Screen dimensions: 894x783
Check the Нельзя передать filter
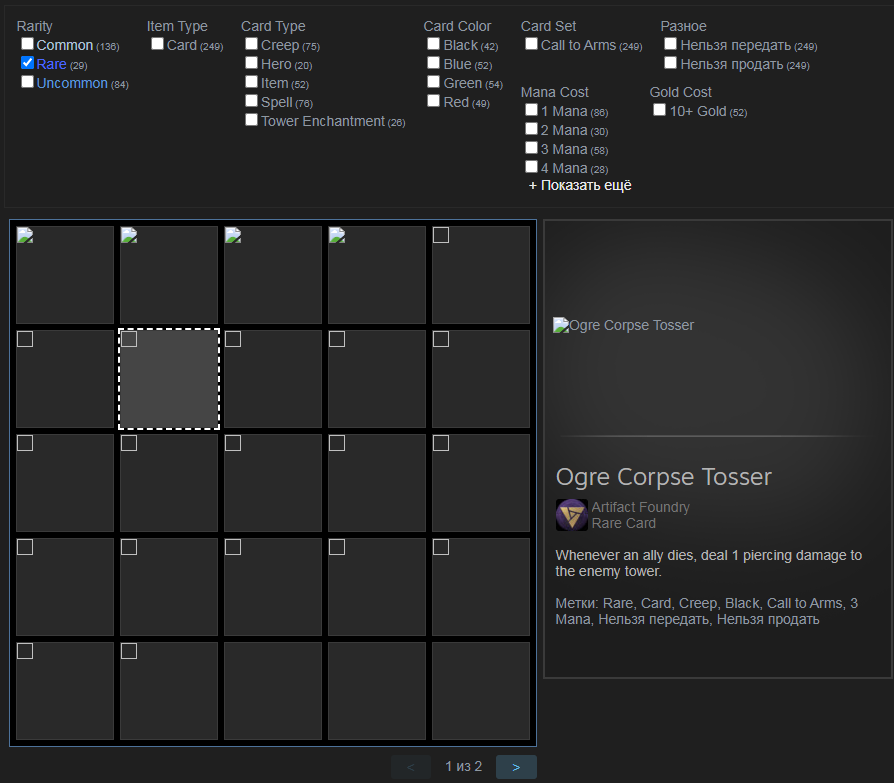click(670, 44)
